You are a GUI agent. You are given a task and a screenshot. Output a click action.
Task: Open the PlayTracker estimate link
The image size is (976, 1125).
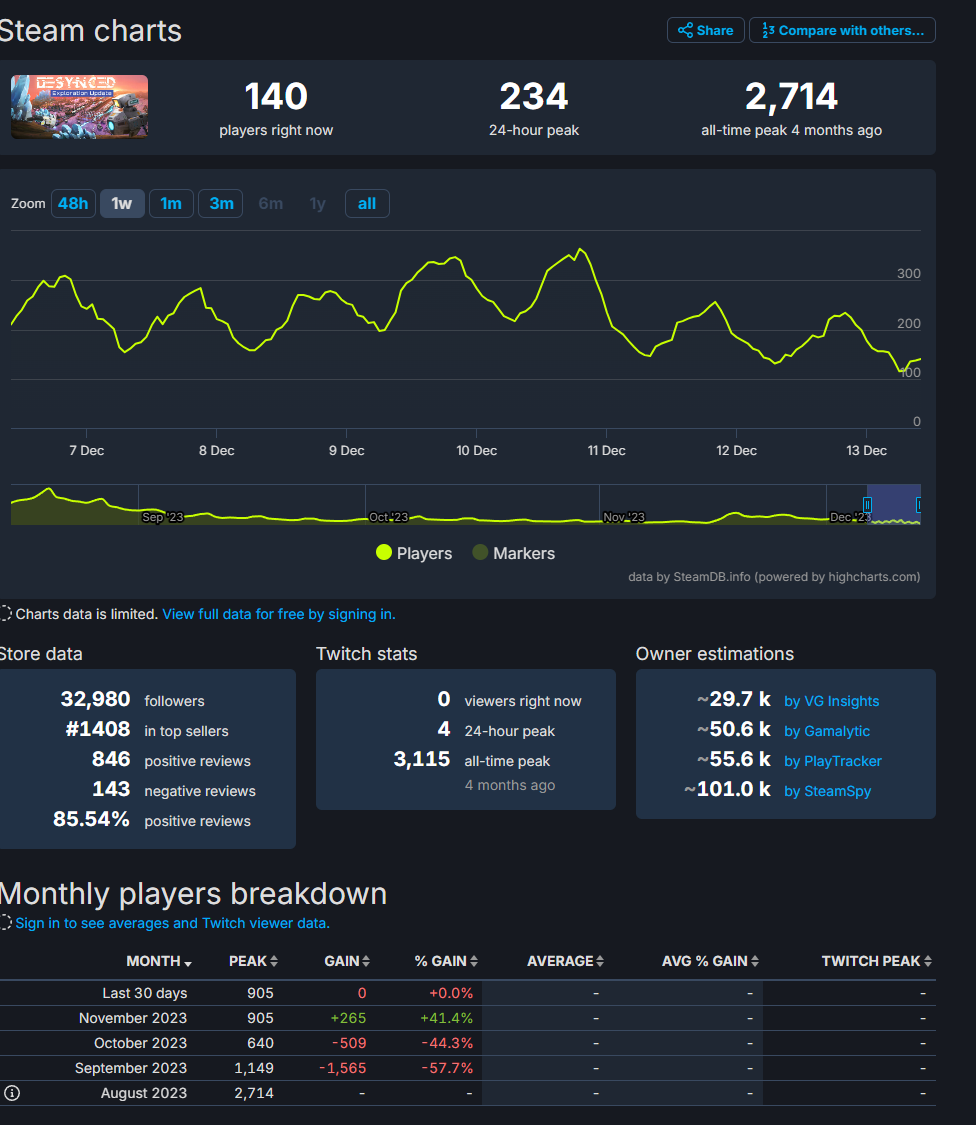pos(833,761)
